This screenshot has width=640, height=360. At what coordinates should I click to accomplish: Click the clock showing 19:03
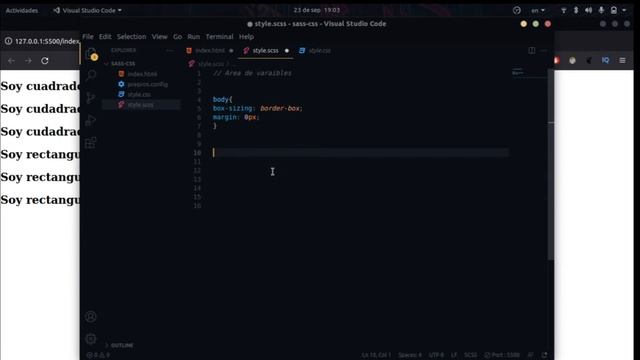[x=316, y=10]
